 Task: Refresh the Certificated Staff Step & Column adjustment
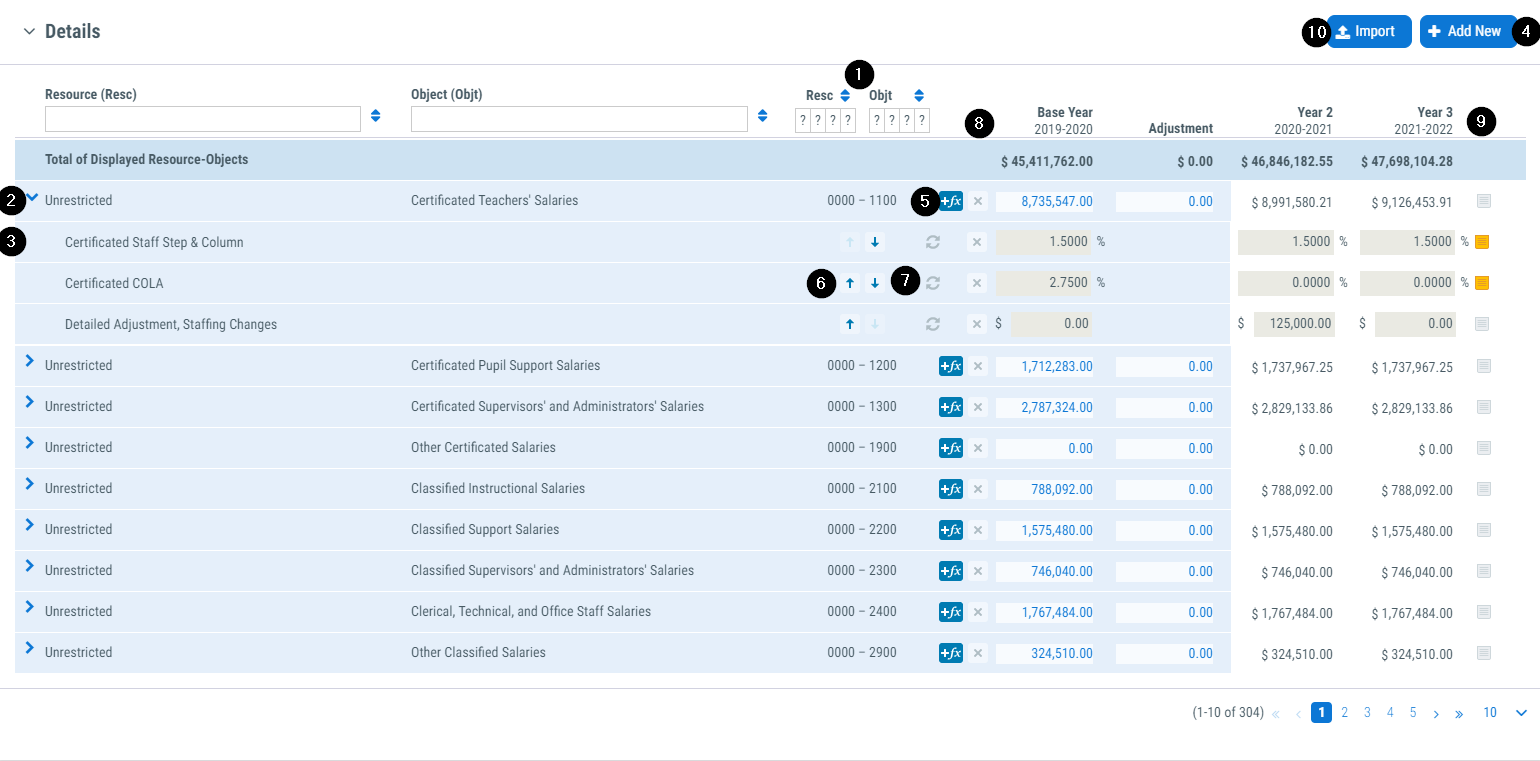pos(933,242)
